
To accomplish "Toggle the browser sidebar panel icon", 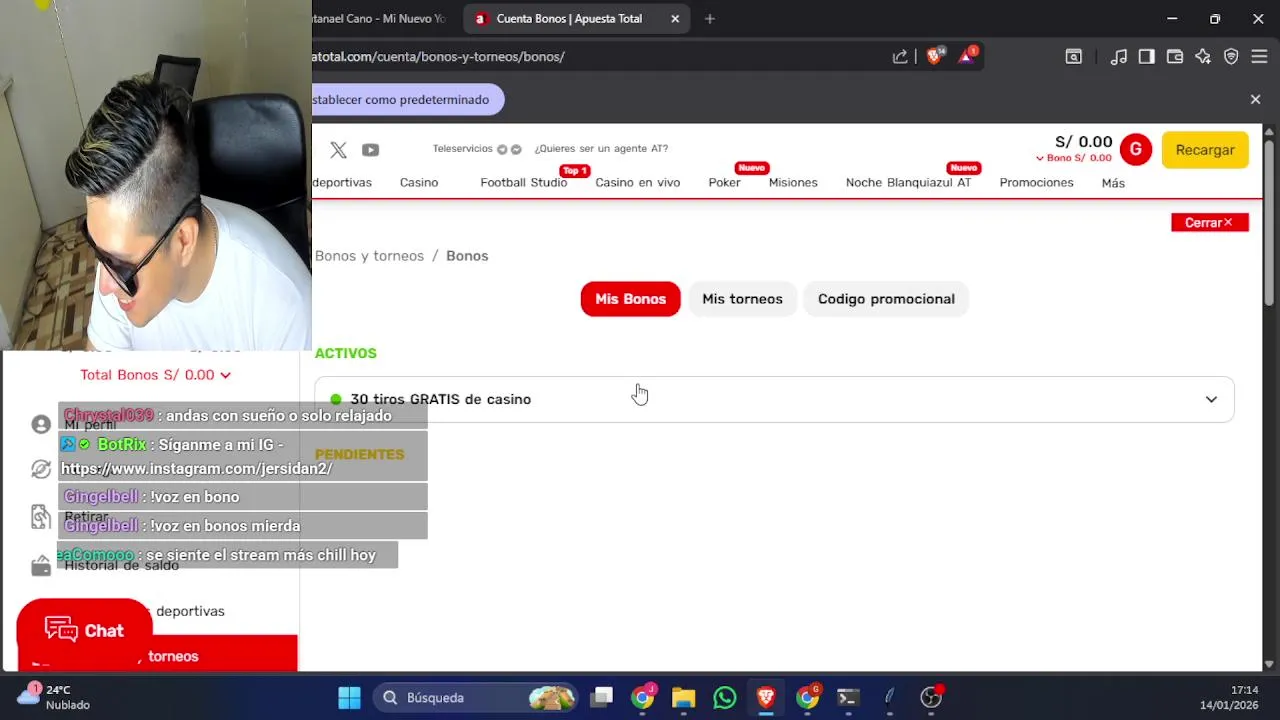I will (1147, 57).
